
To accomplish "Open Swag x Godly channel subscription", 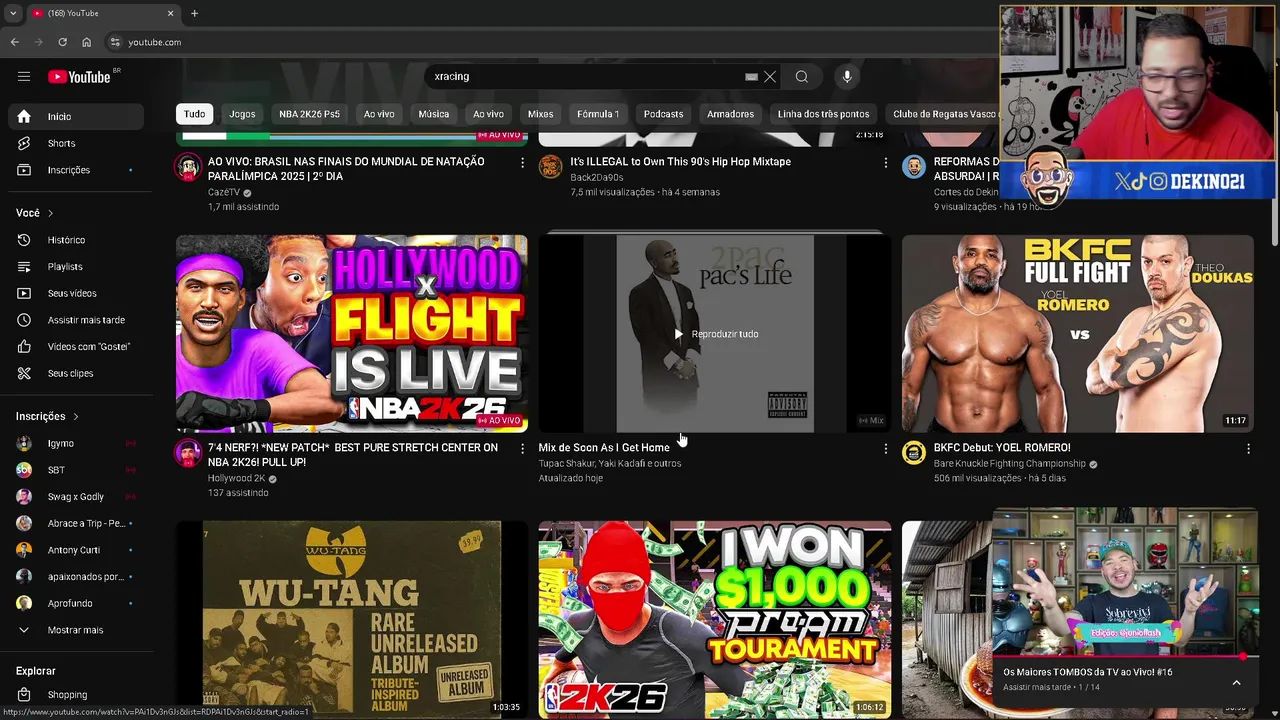I will coord(76,497).
